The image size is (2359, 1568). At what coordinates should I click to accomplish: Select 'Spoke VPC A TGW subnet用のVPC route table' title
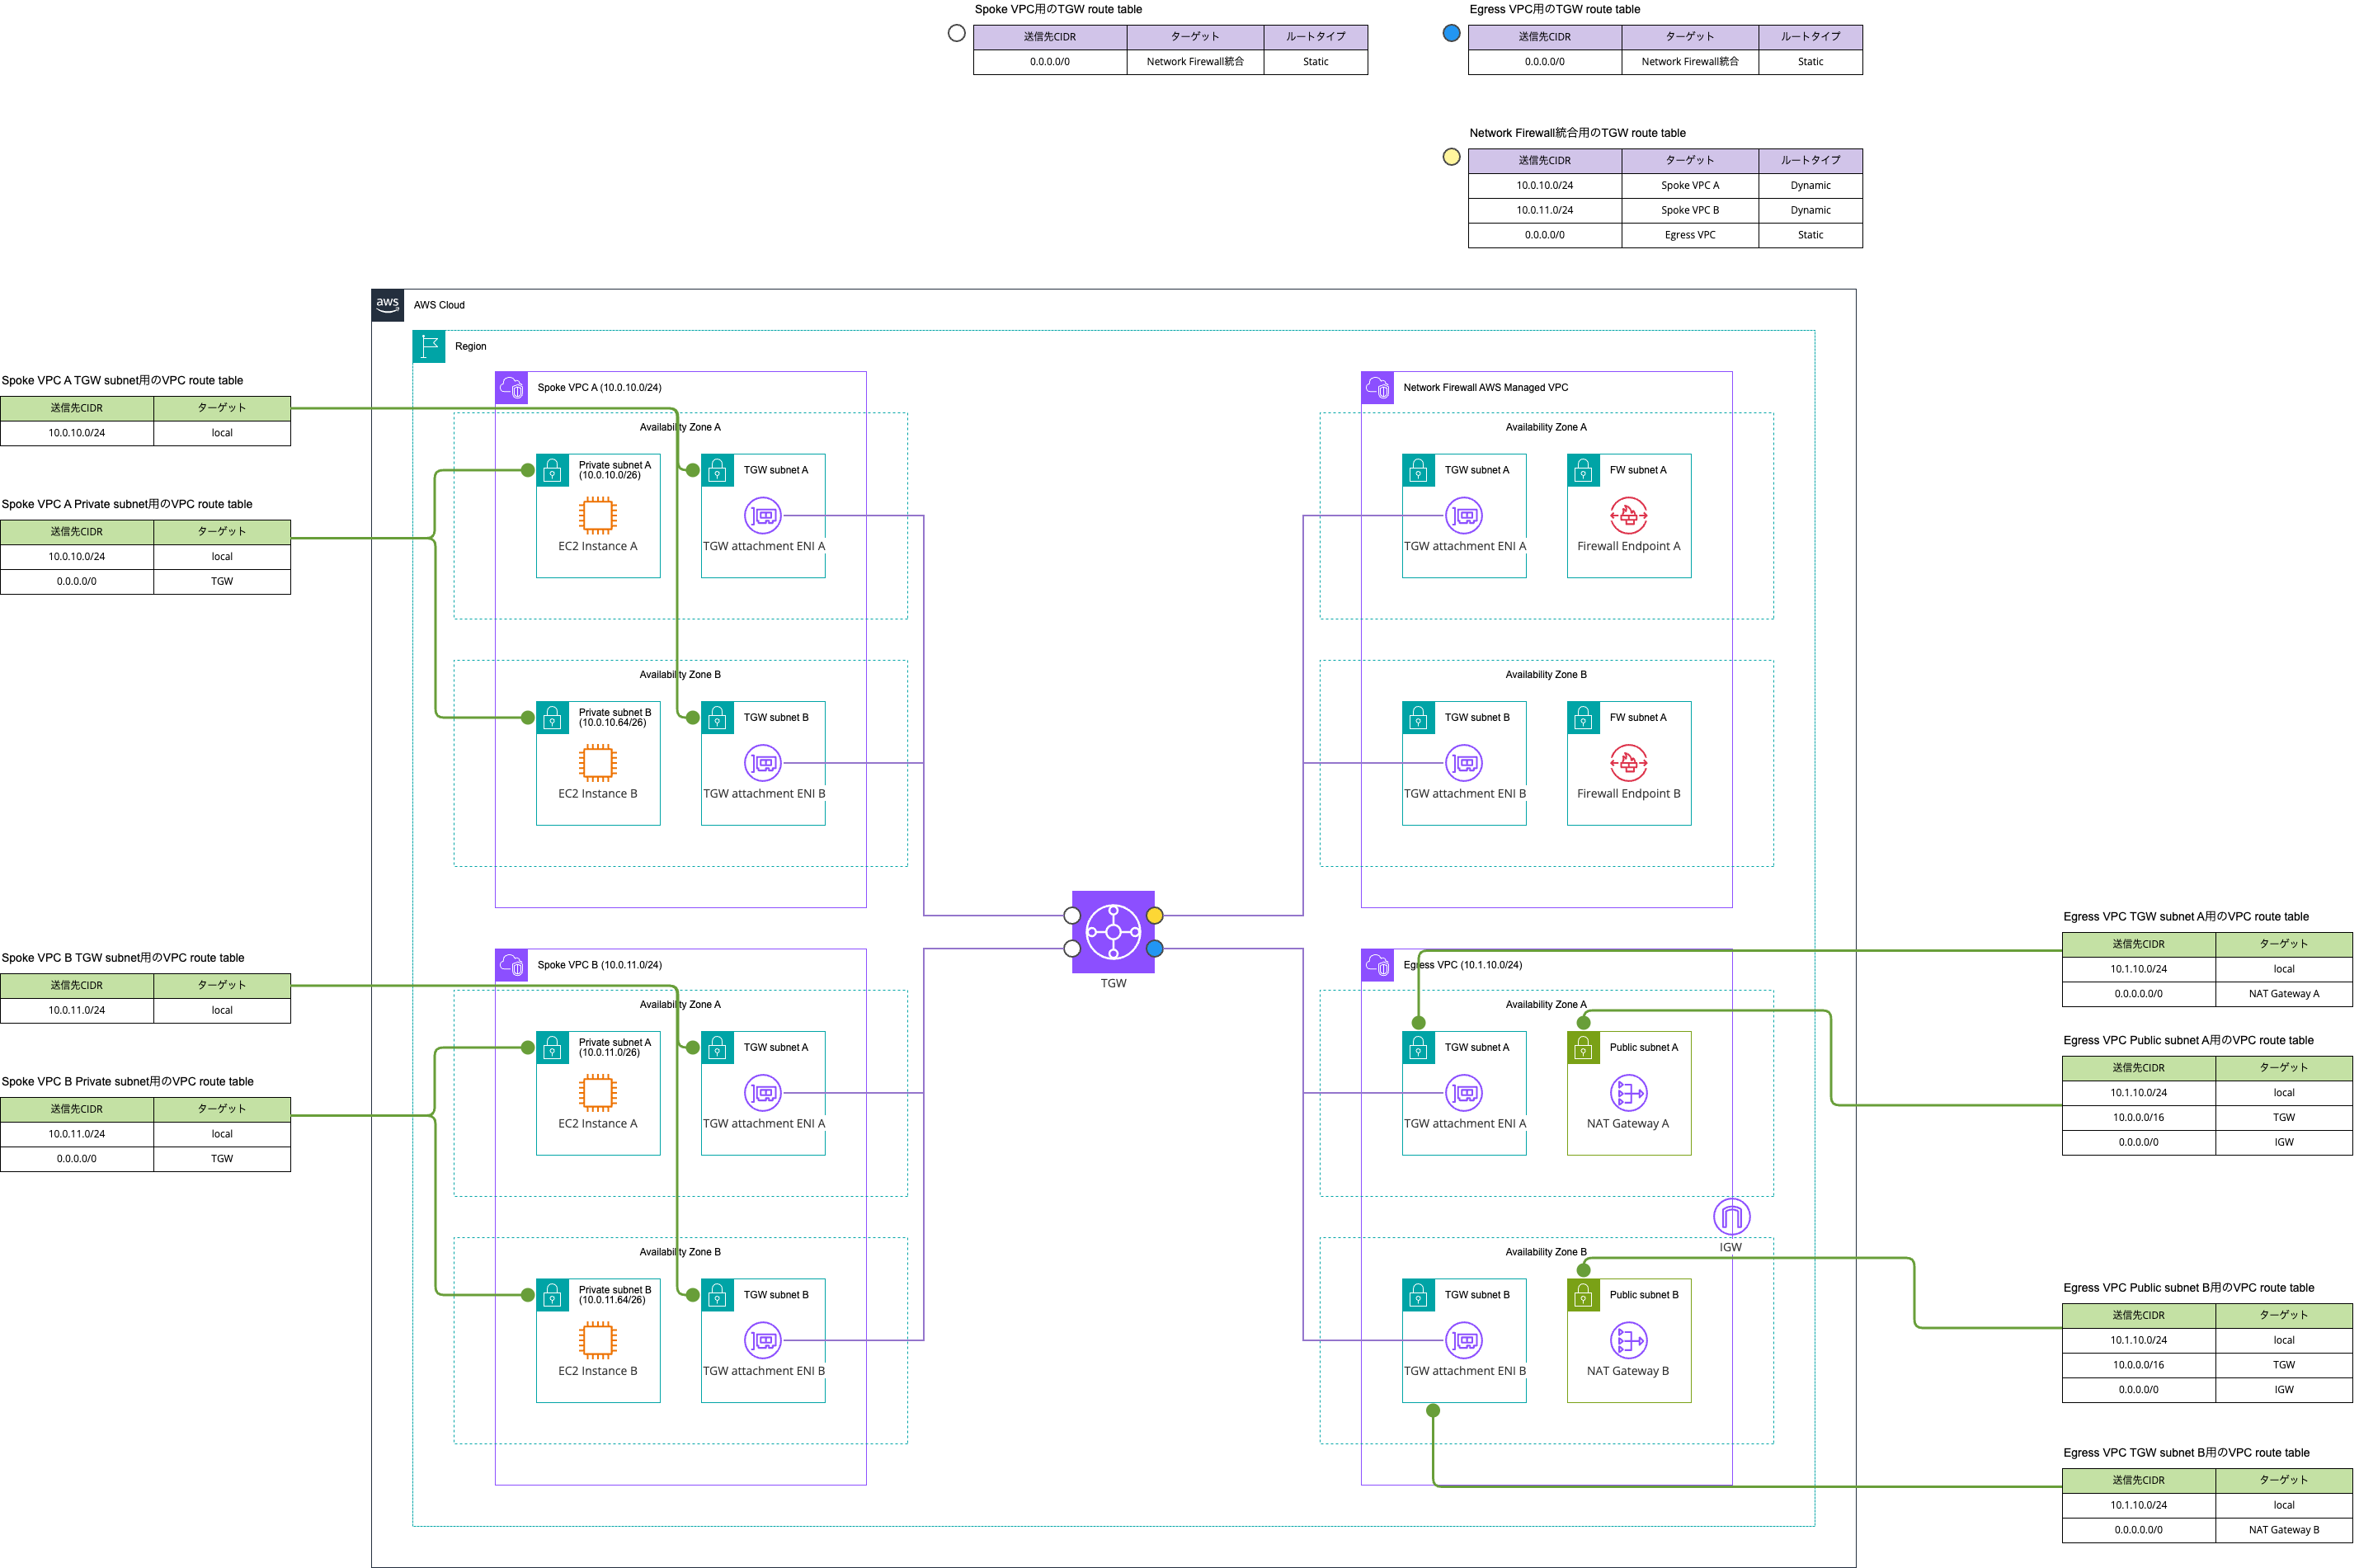(x=122, y=380)
